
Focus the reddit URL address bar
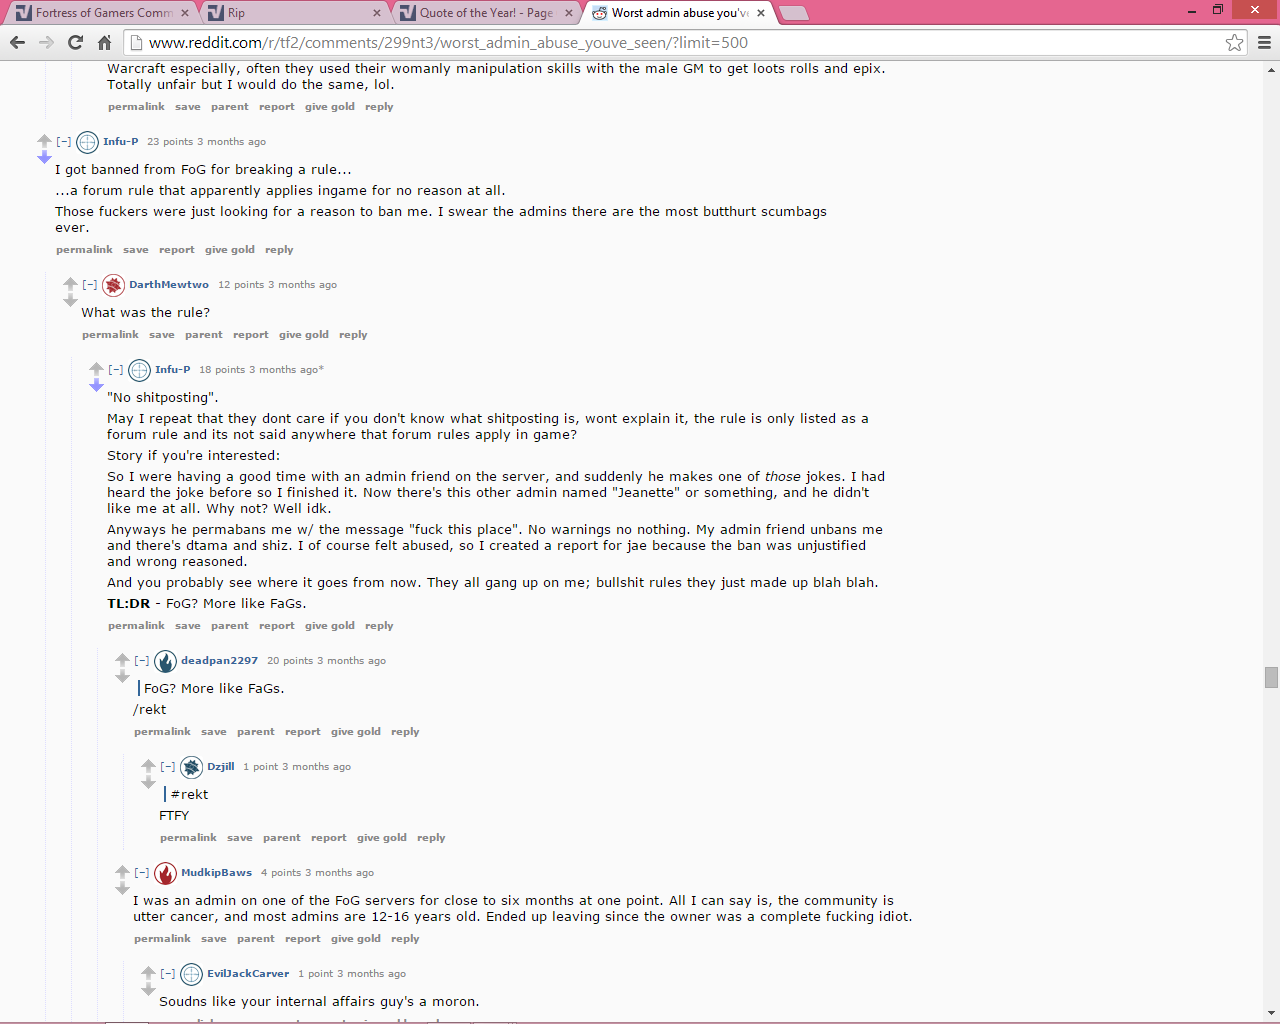680,42
